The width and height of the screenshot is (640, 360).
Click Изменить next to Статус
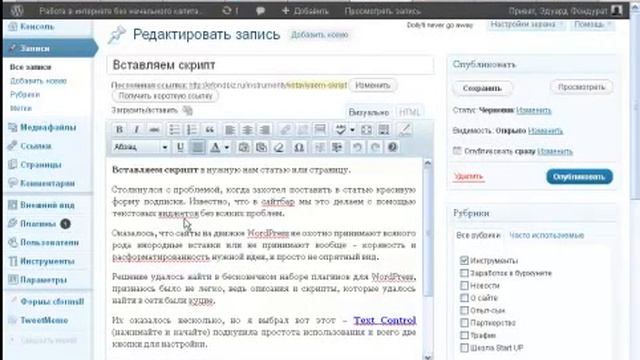[533, 110]
